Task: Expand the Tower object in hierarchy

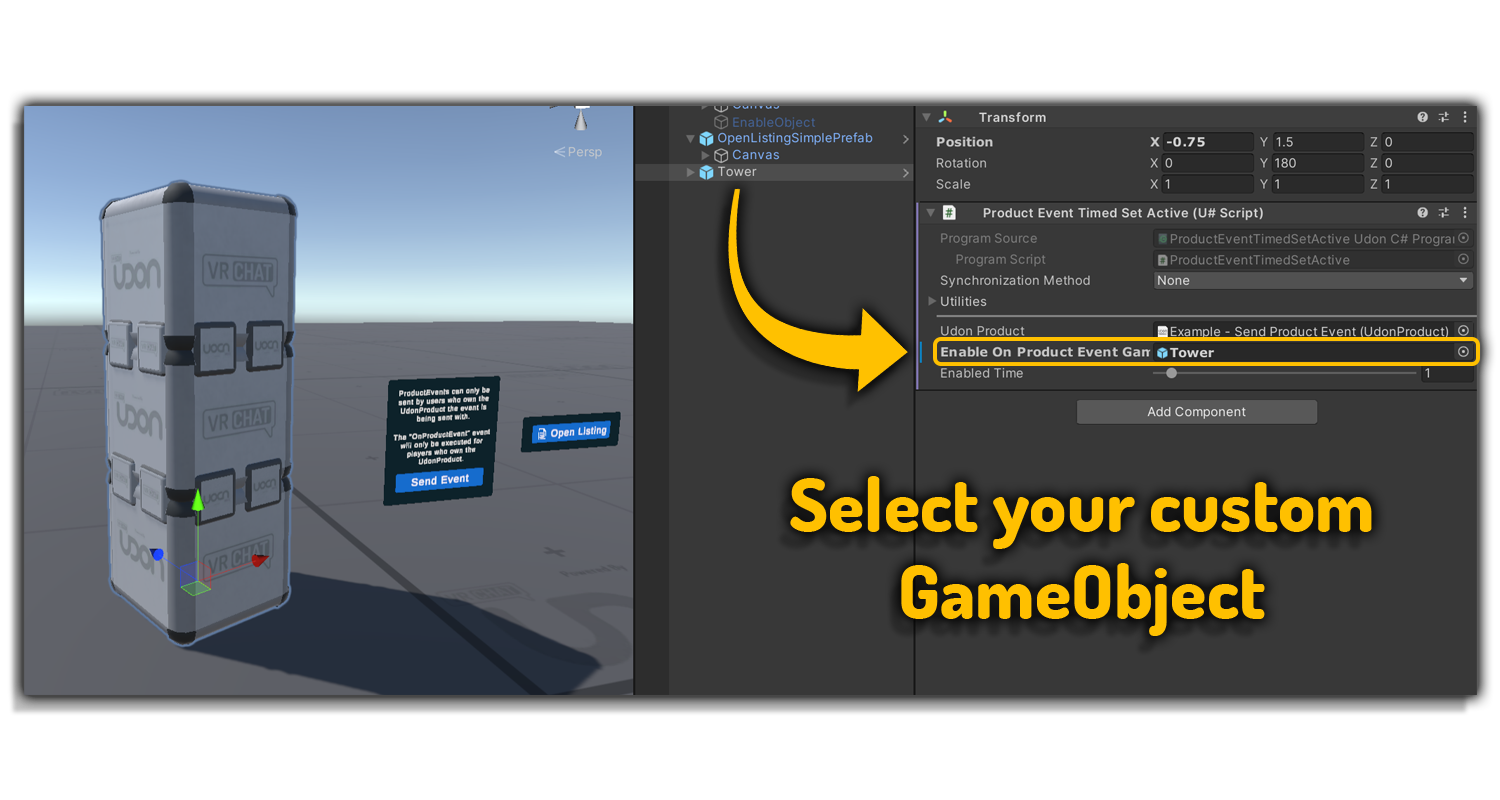Action: coord(690,172)
